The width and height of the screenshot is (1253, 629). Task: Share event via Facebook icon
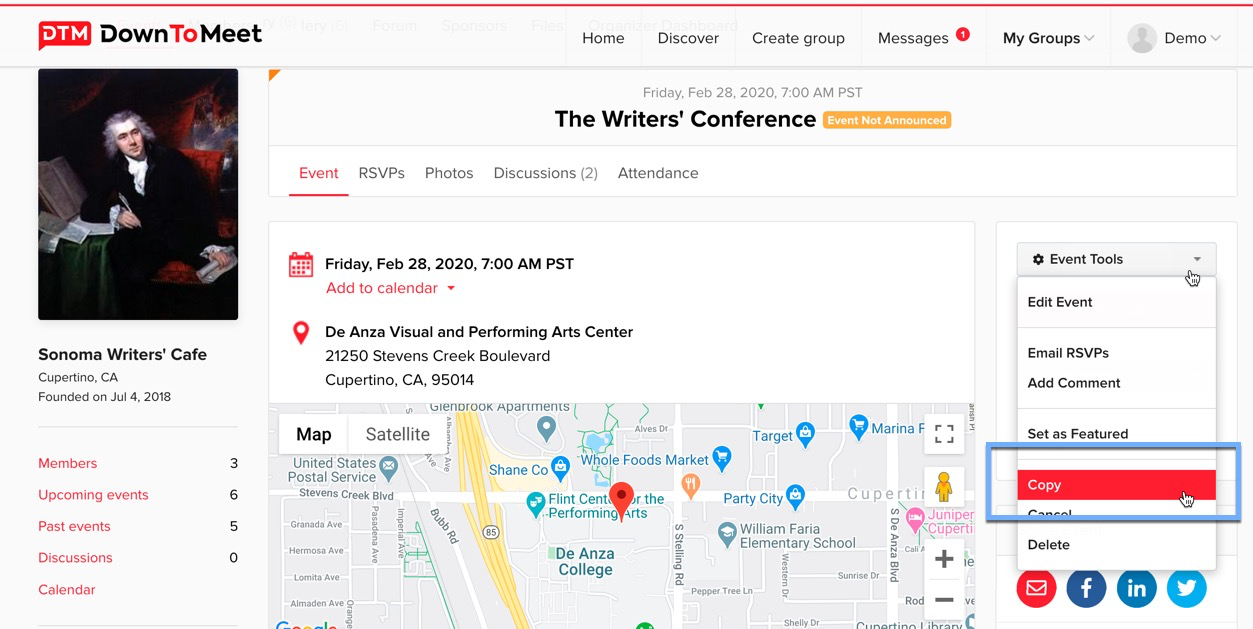(x=1086, y=588)
